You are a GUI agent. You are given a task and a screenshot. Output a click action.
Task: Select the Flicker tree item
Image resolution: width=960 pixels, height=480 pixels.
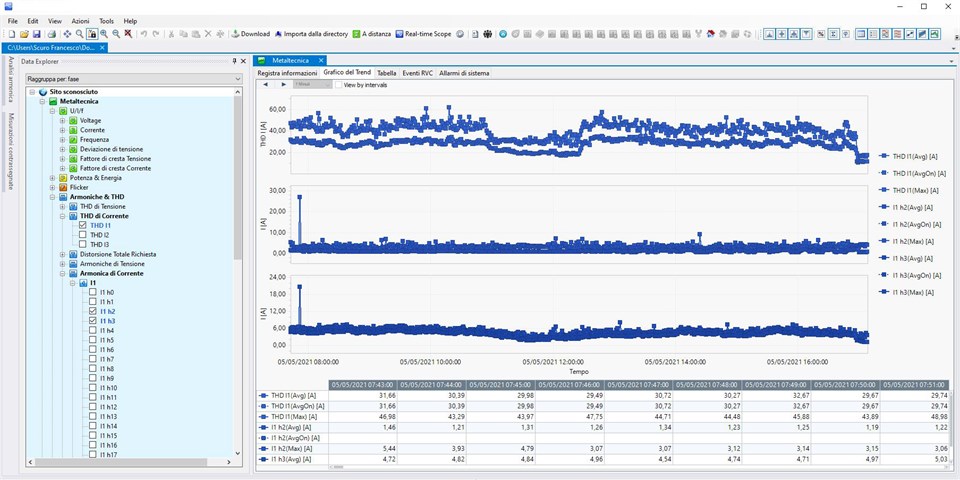pyautogui.click(x=79, y=187)
